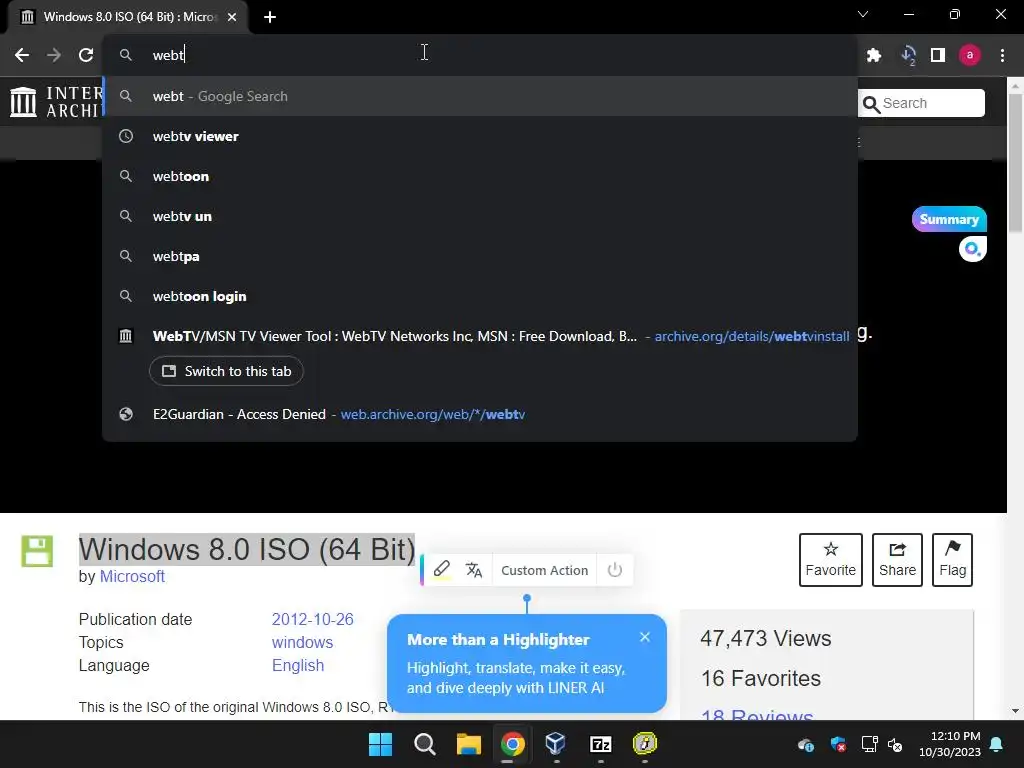
Task: Click the LINER highlighter pen icon
Action: point(441,569)
